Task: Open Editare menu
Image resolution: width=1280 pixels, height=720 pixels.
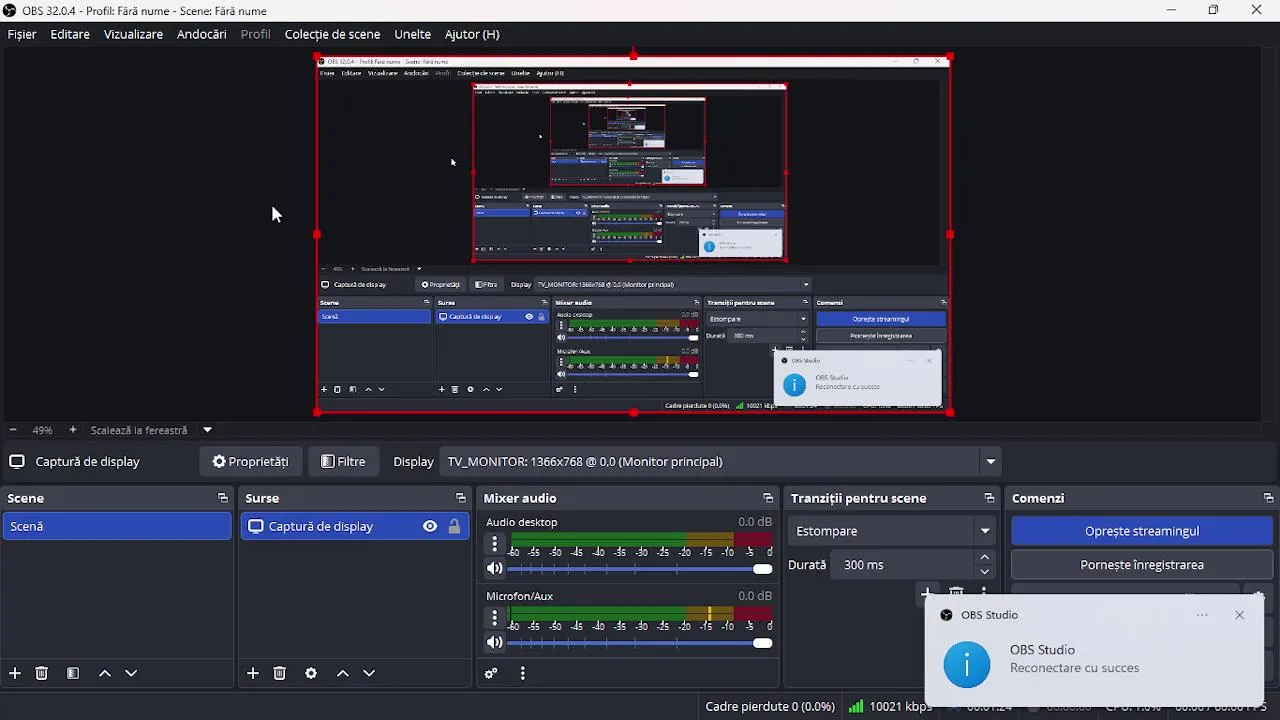Action: [70, 34]
